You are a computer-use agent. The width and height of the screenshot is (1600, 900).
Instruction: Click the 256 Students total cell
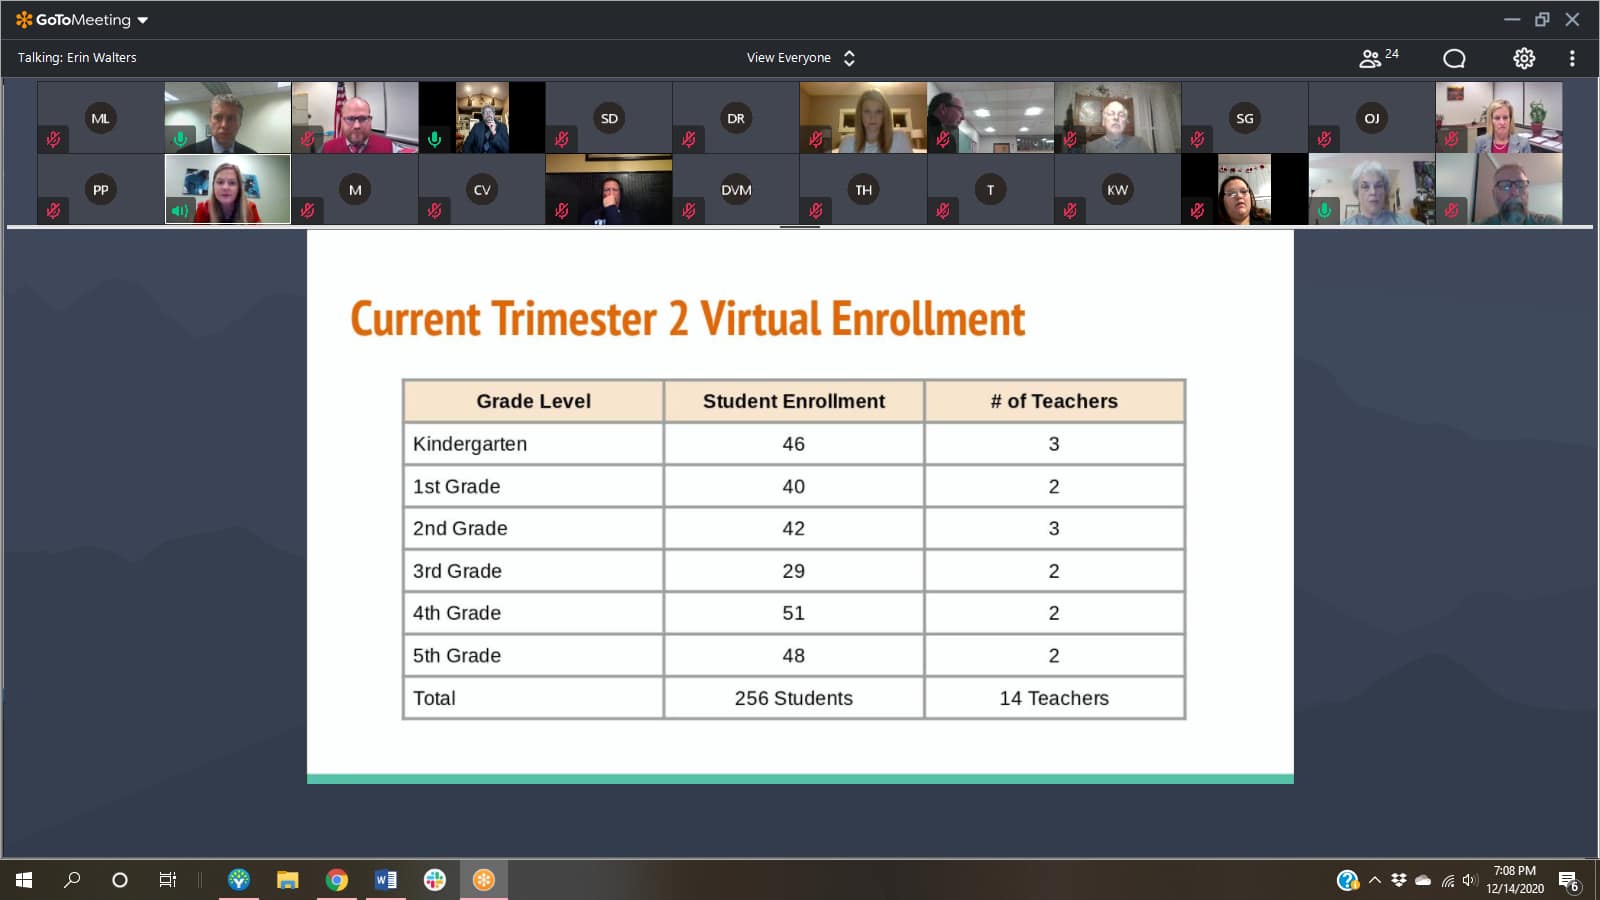pyautogui.click(x=794, y=698)
